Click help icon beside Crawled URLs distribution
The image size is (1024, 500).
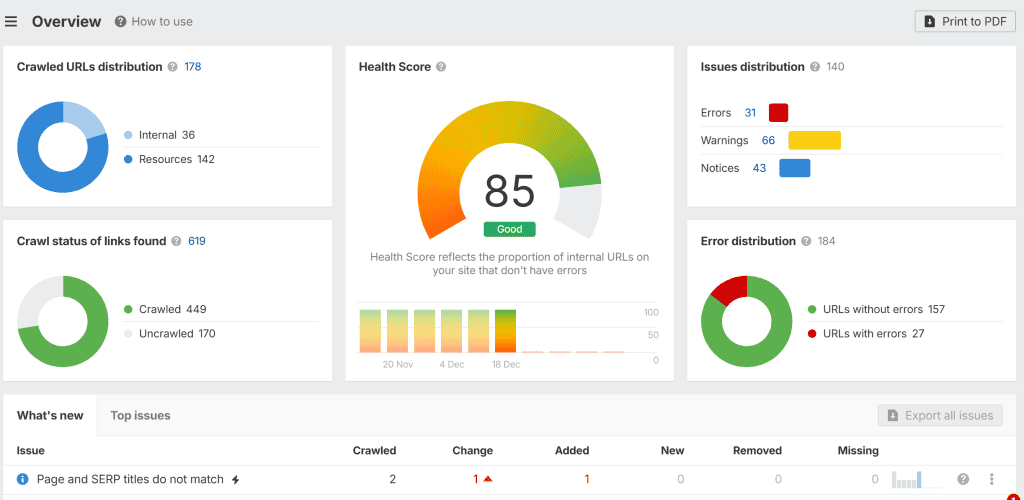[172, 67]
